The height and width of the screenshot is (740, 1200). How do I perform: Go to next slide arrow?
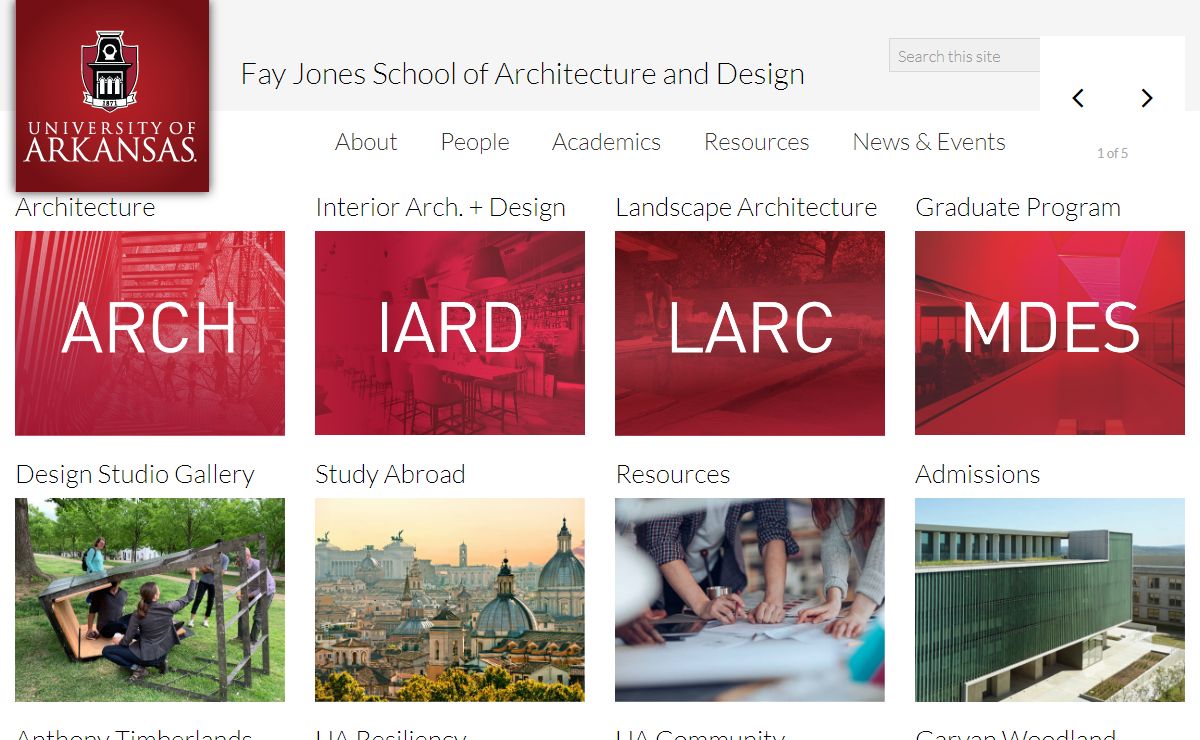(x=1147, y=98)
